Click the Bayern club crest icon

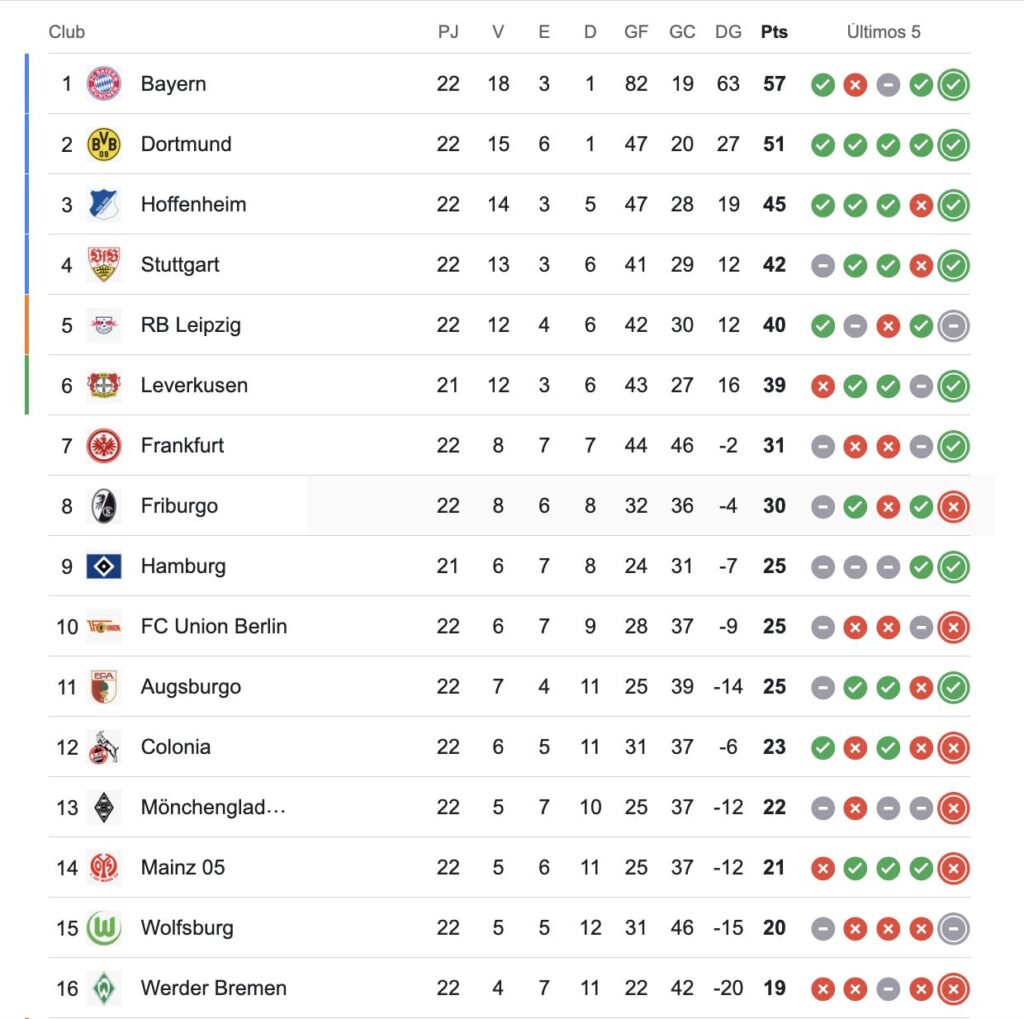[x=104, y=84]
